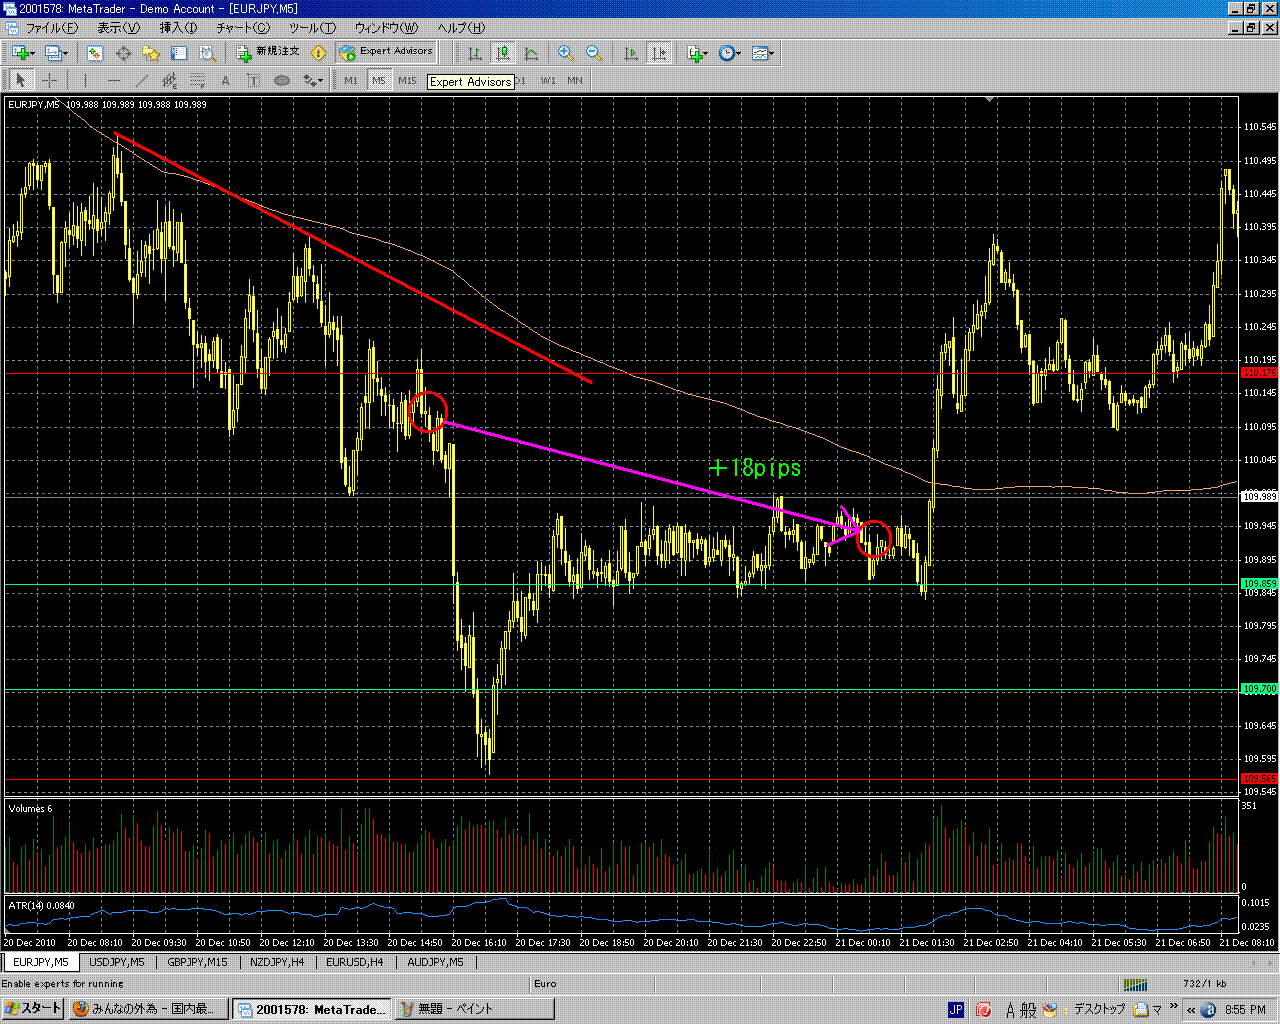This screenshot has height=1024, width=1280.
Task: Draw an ellipse with the Ellipse tool
Action: point(282,81)
